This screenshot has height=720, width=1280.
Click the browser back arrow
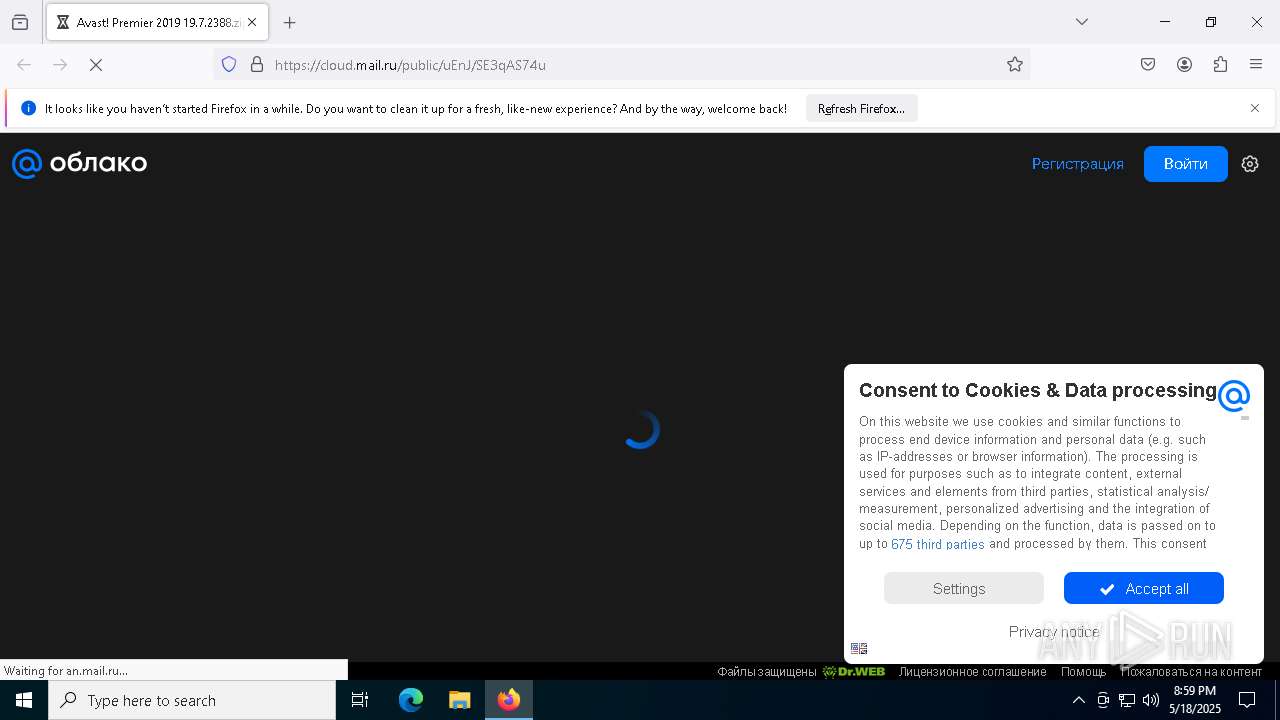tap(24, 65)
